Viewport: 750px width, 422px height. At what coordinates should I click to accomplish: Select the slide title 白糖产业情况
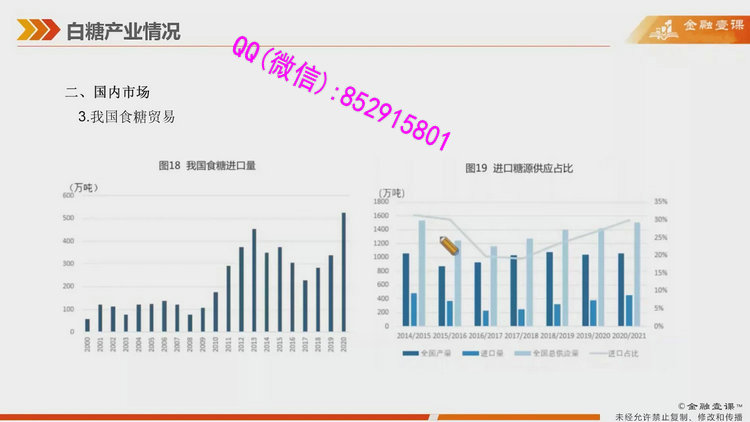(x=123, y=31)
